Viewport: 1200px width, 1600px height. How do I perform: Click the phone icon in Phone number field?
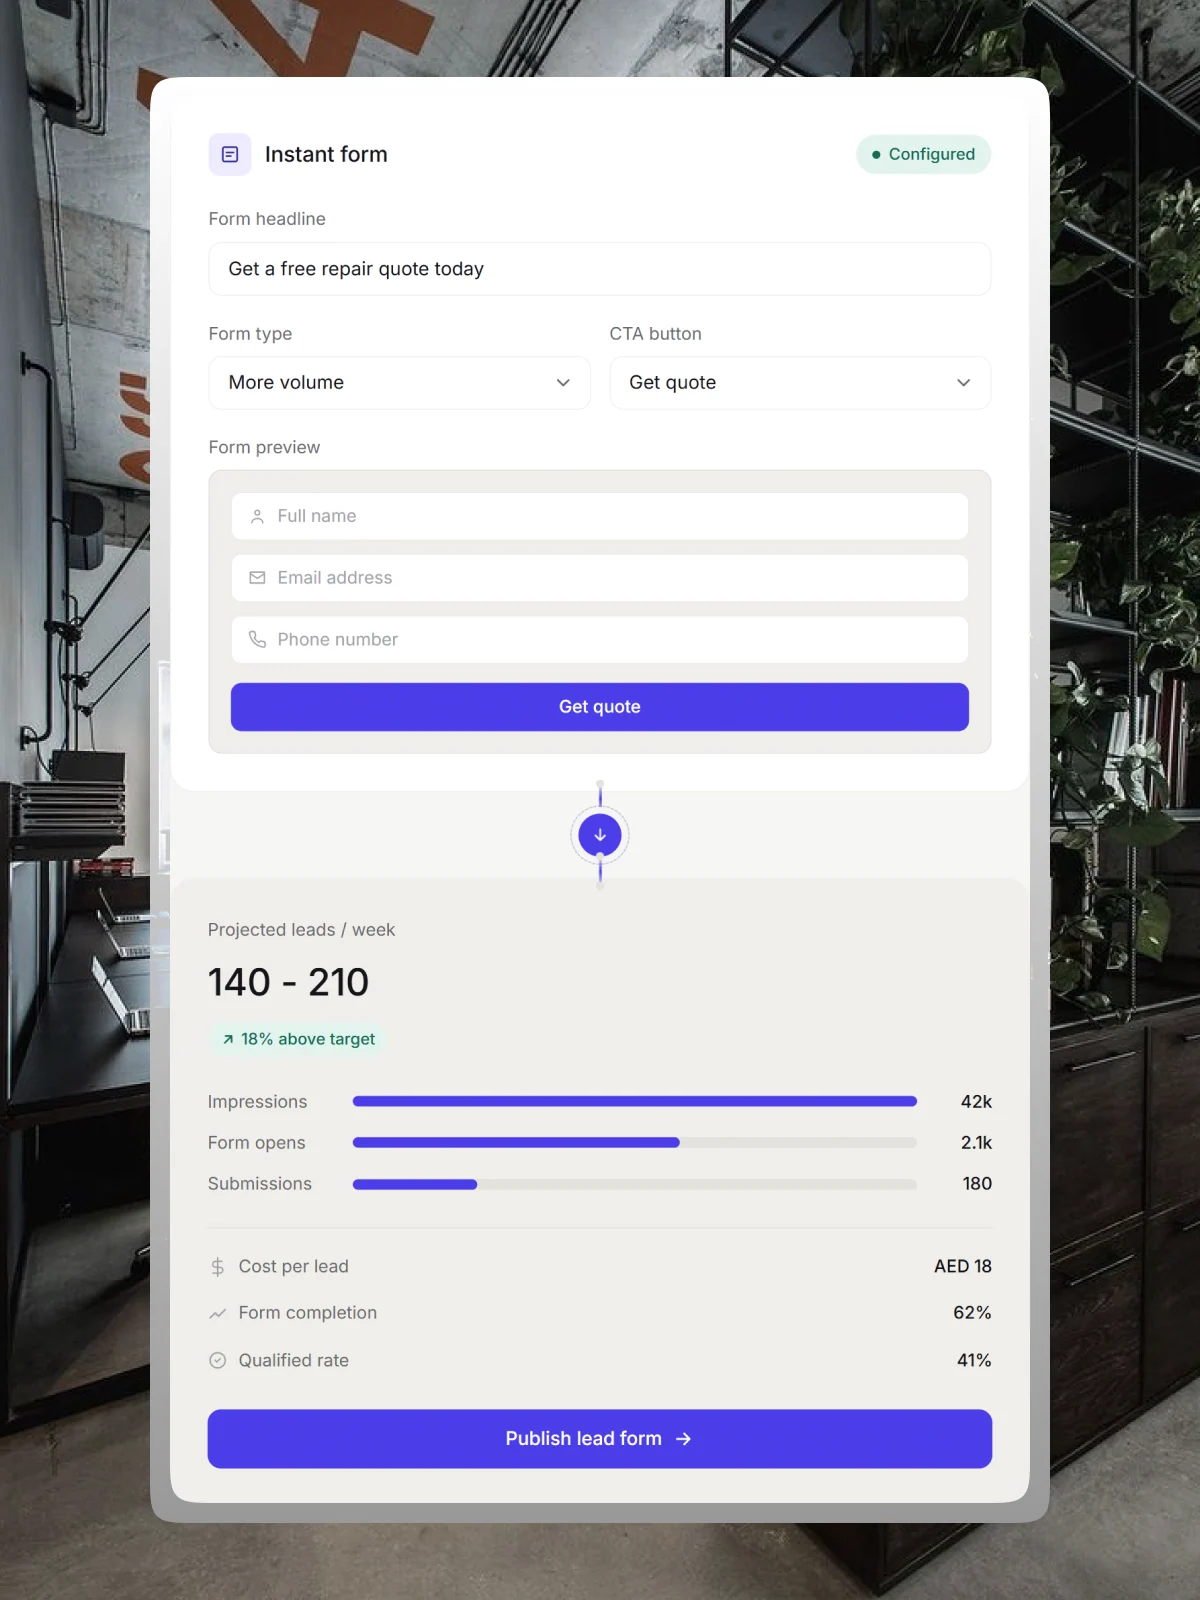click(x=257, y=639)
